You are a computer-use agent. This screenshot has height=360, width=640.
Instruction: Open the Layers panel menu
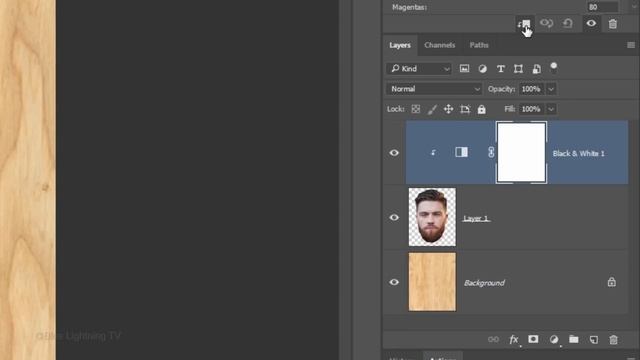[x=631, y=45]
